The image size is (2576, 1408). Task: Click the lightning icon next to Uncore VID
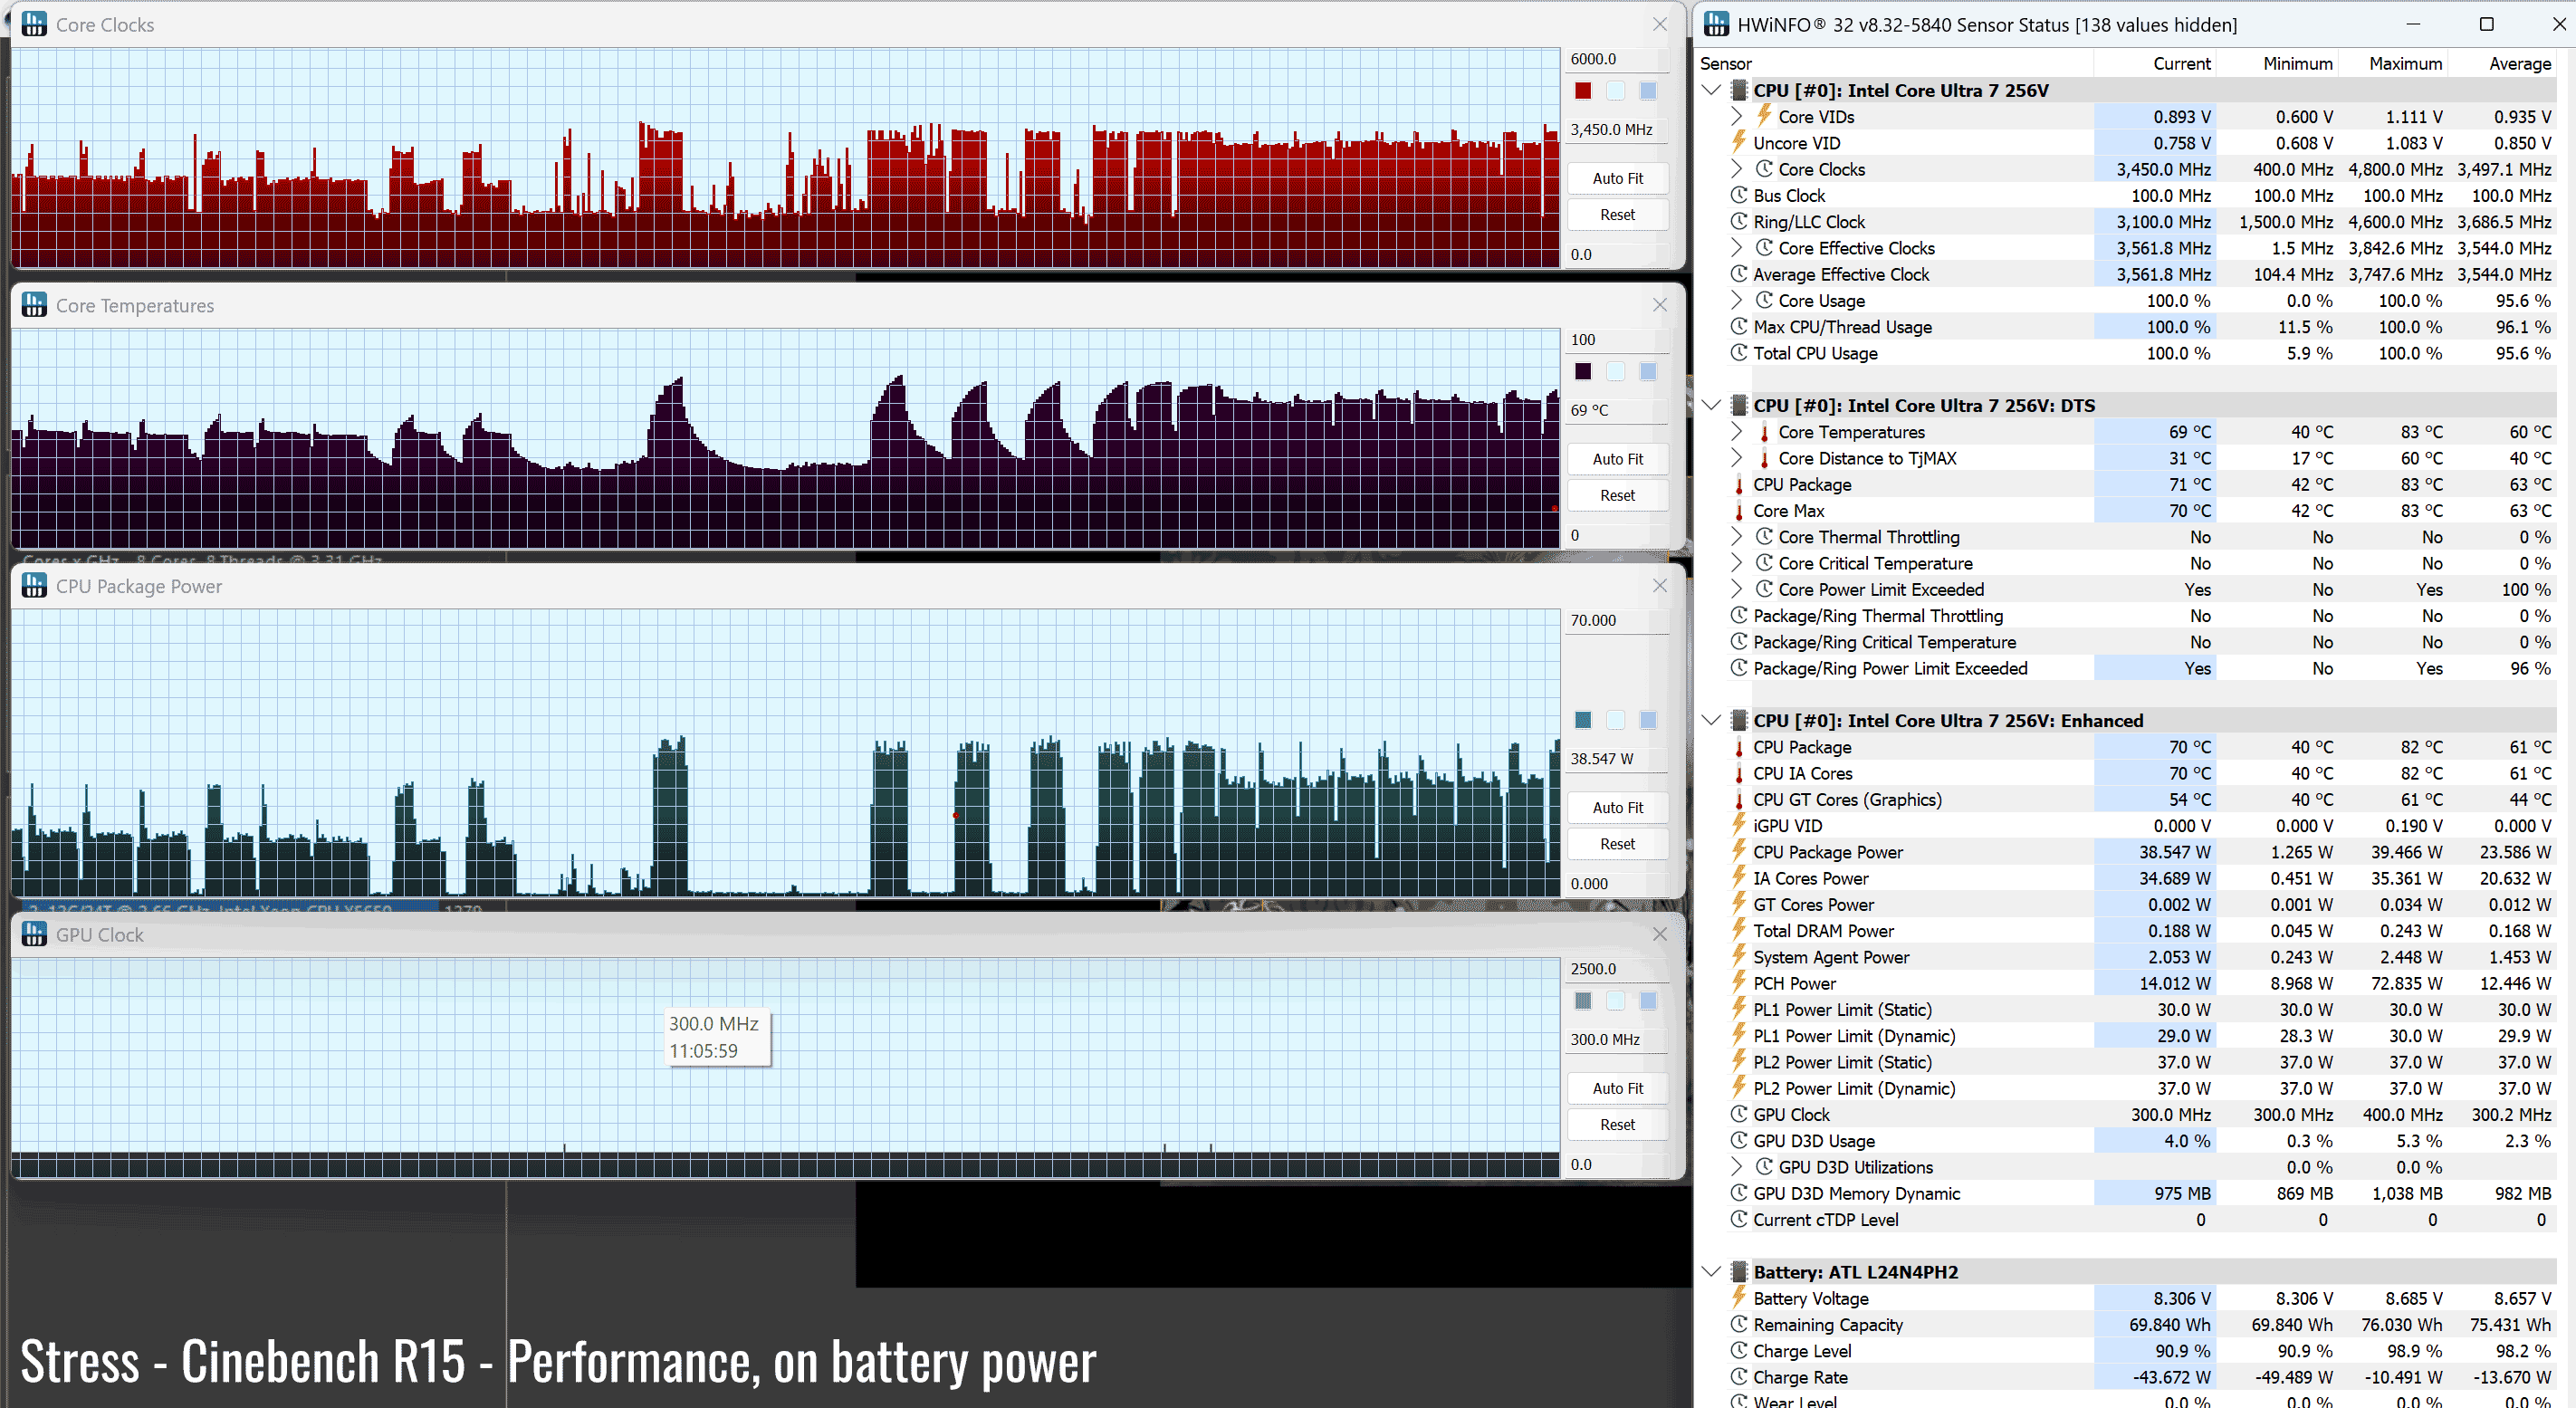click(x=1739, y=143)
